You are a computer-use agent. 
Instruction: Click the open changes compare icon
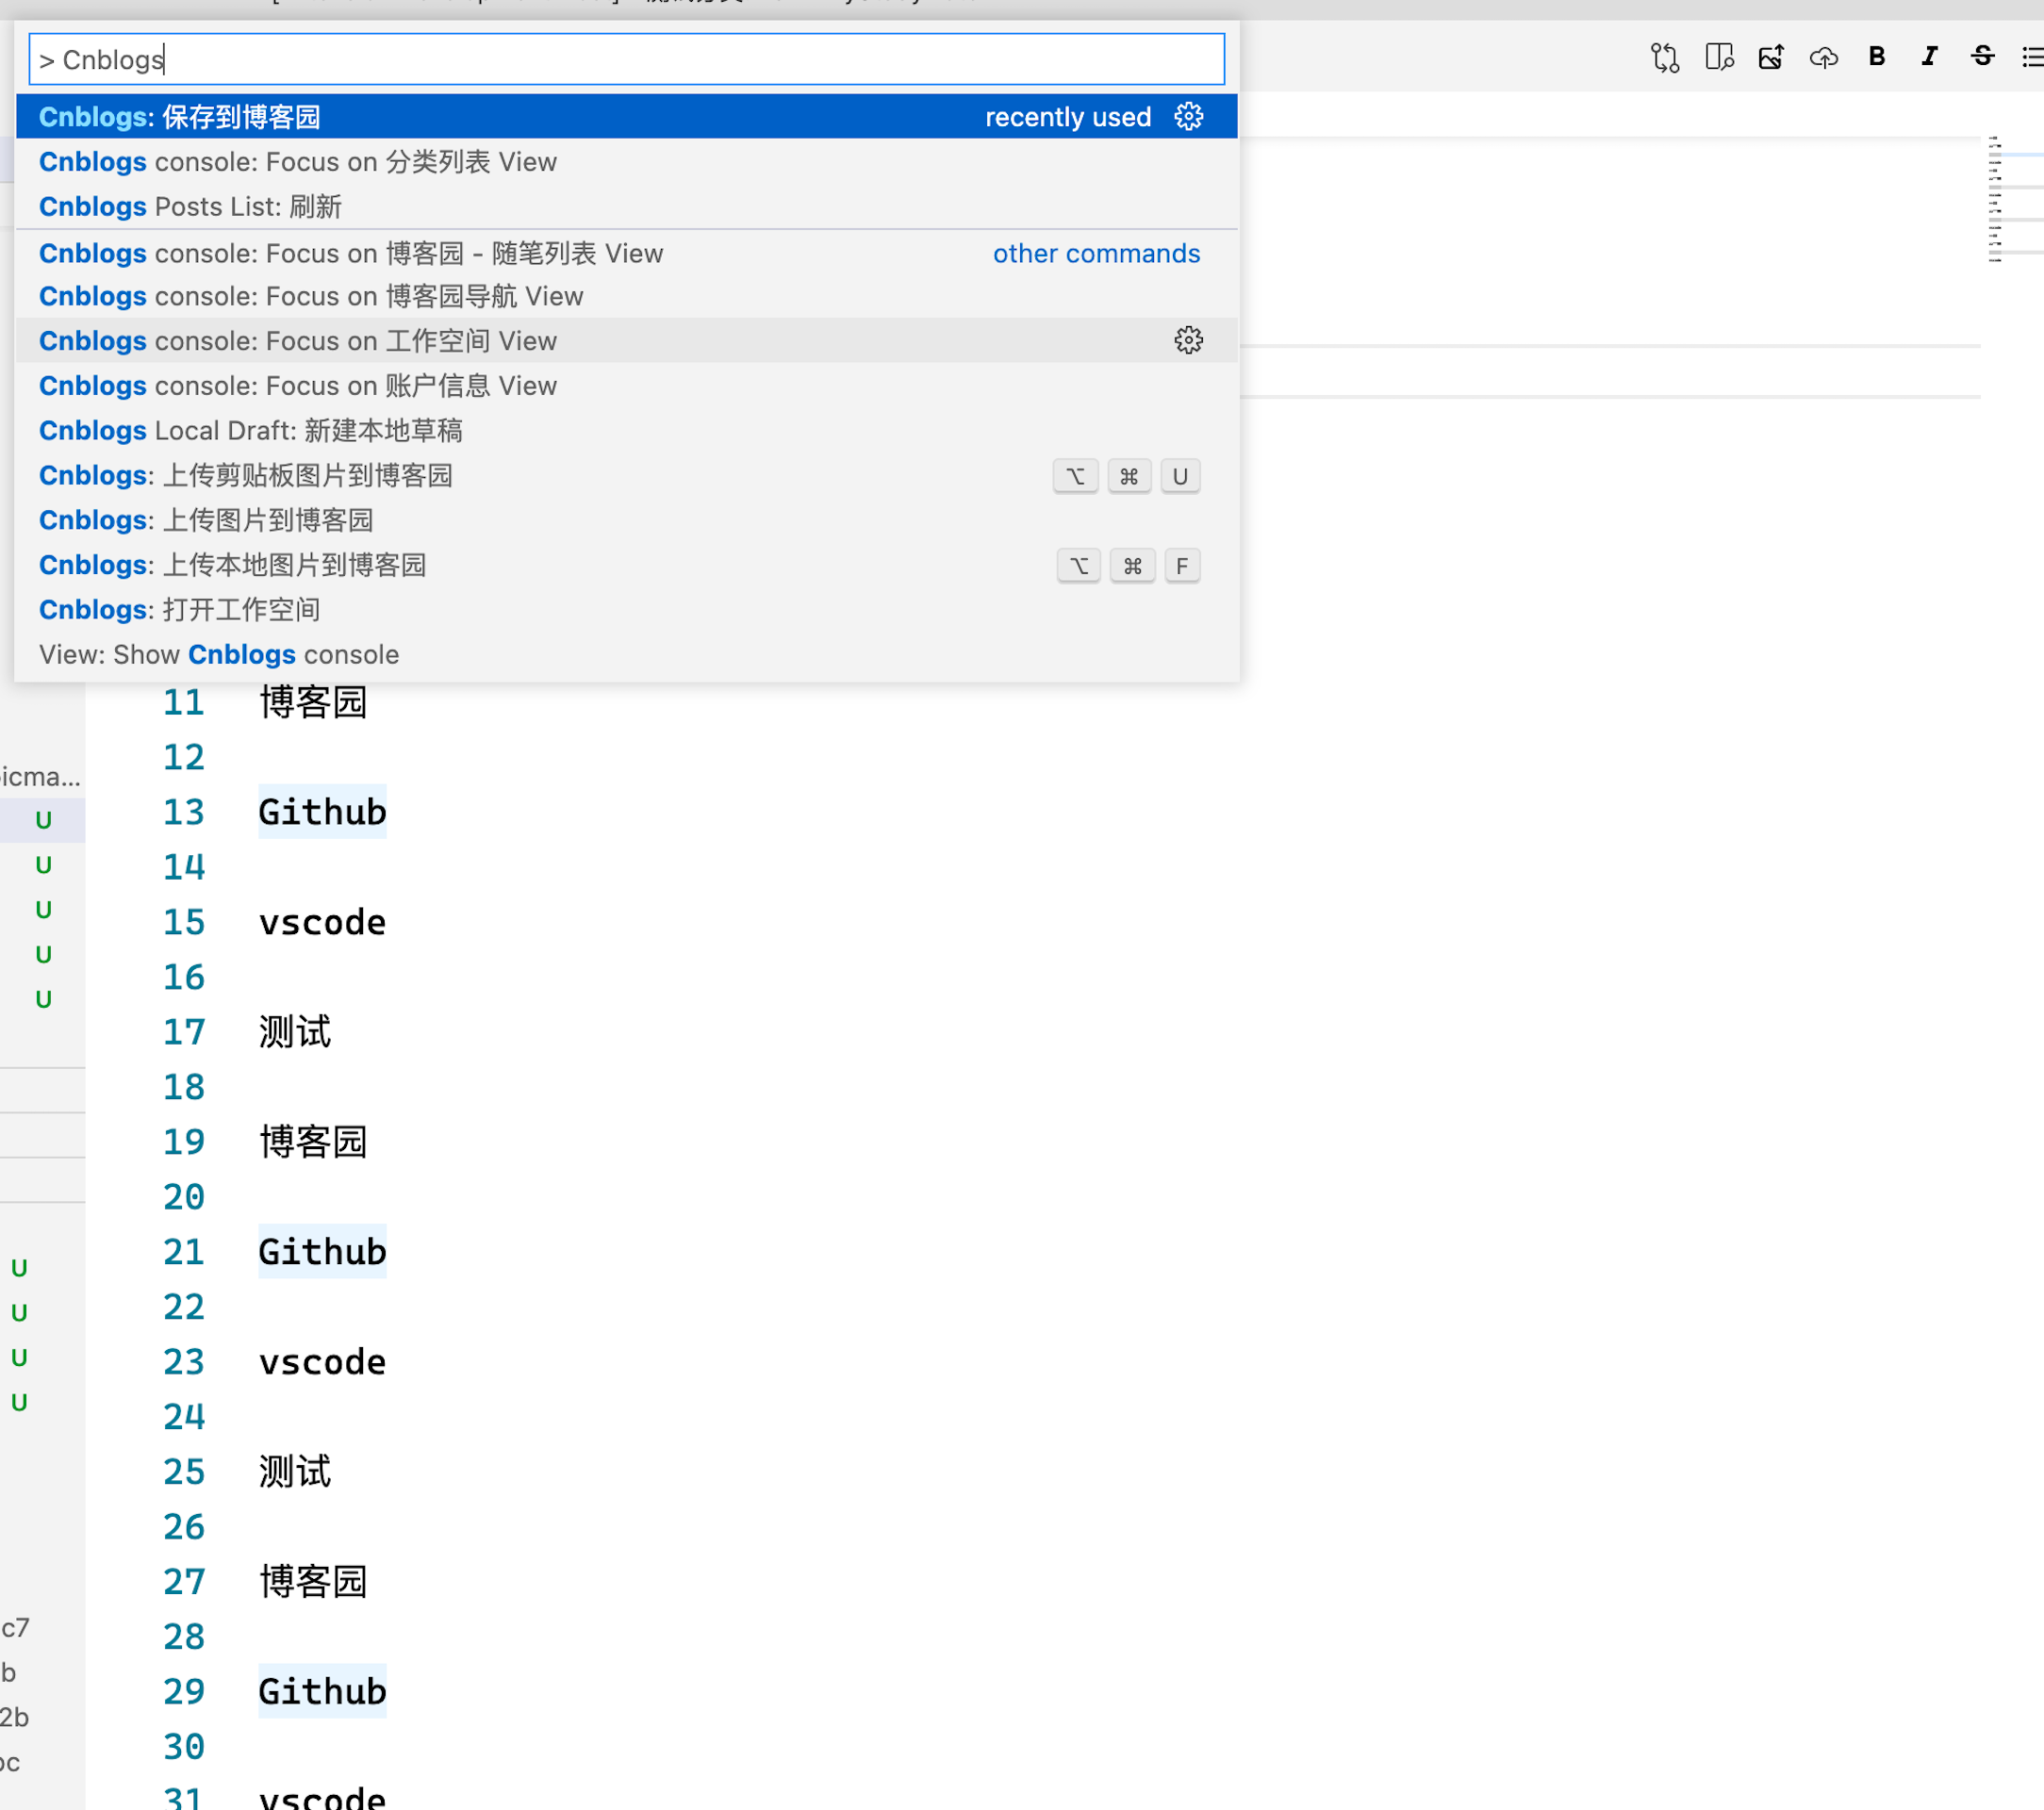(x=1664, y=57)
